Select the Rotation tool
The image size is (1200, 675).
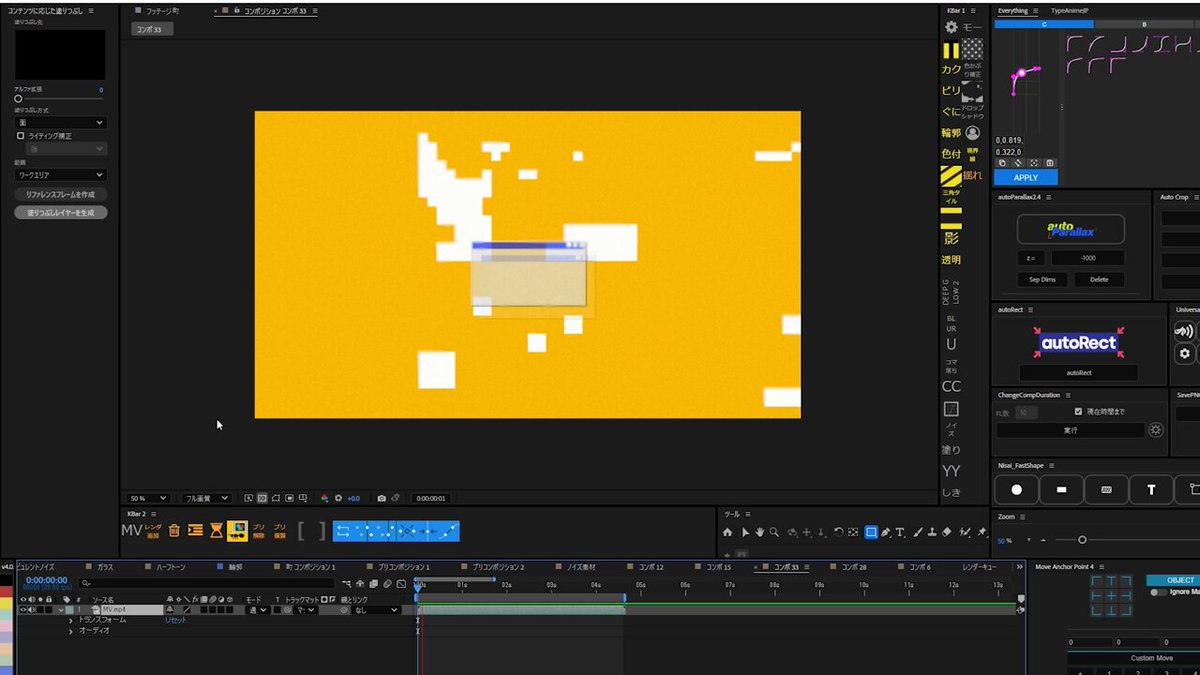(x=838, y=532)
